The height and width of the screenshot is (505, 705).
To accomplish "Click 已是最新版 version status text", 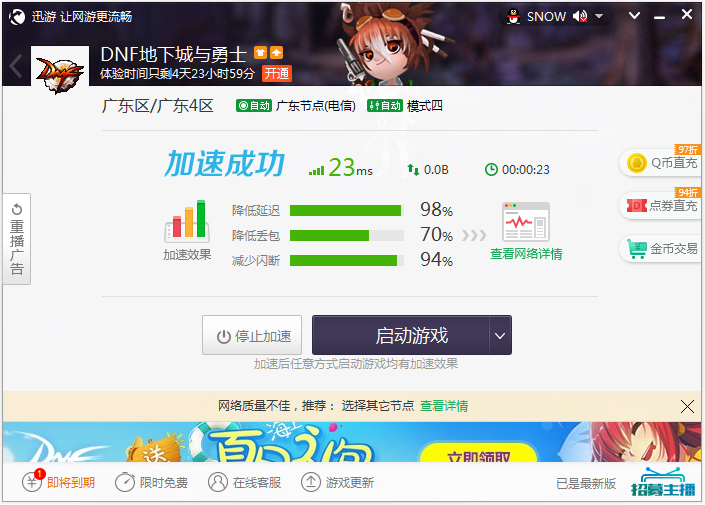I will point(586,483).
